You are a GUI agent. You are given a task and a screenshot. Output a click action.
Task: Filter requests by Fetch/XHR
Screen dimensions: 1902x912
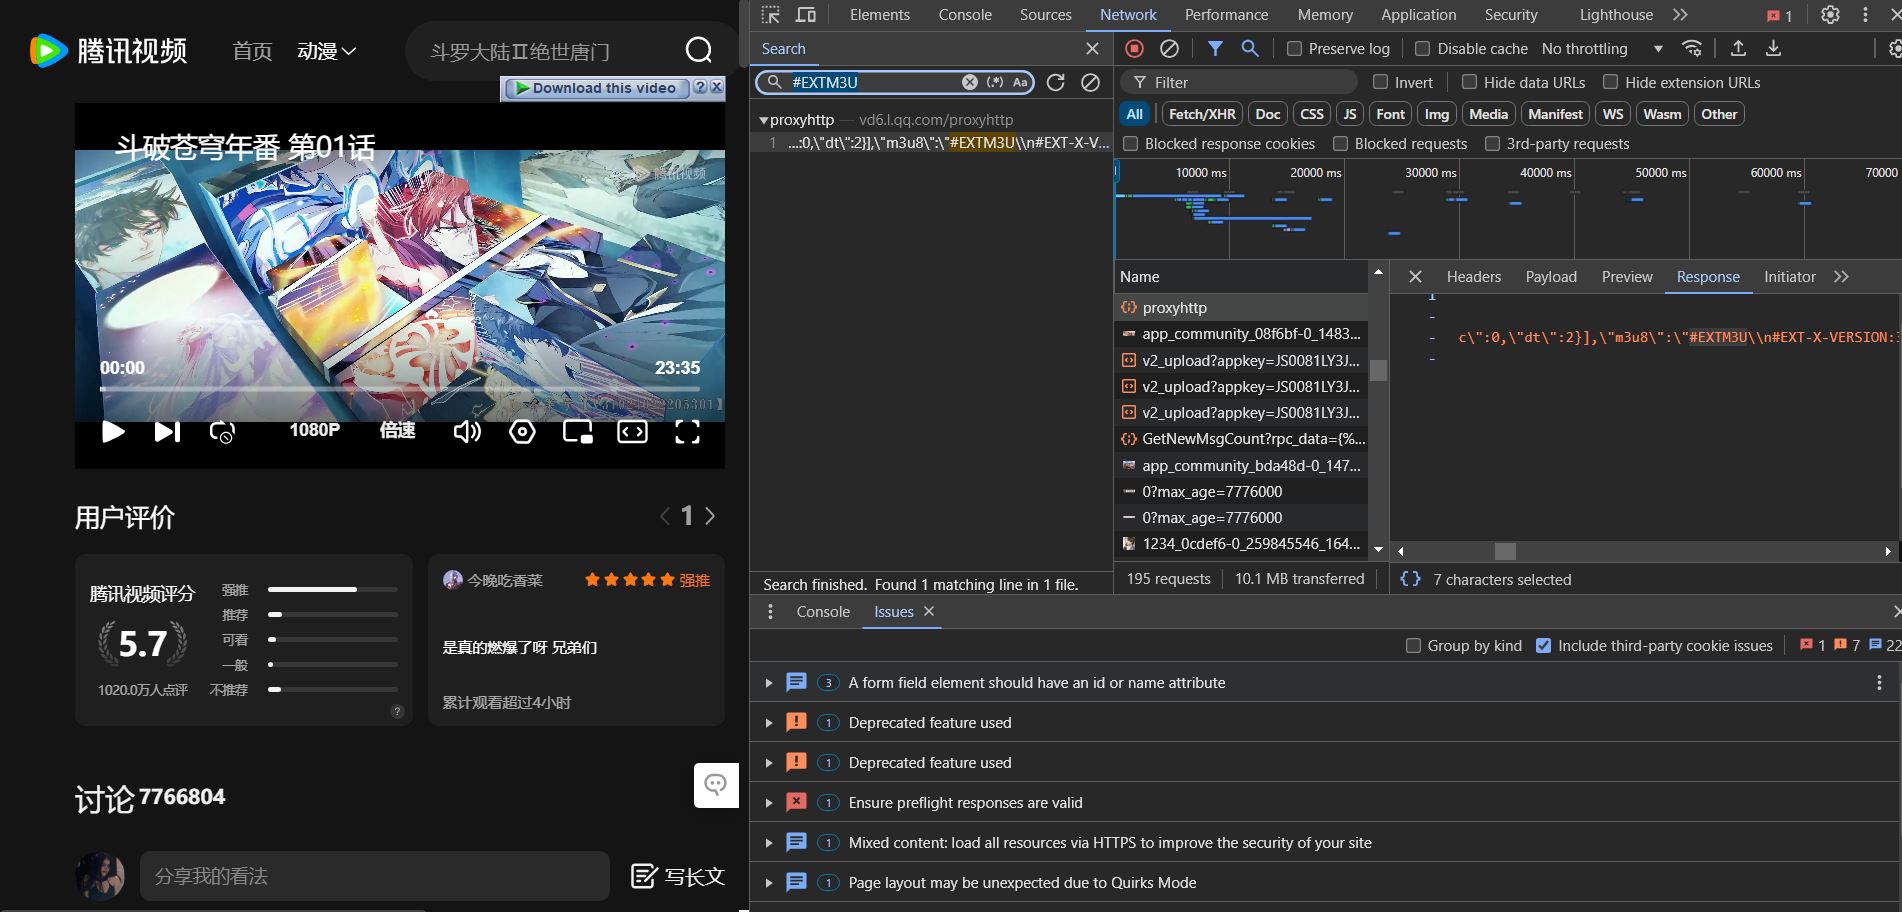pyautogui.click(x=1201, y=114)
